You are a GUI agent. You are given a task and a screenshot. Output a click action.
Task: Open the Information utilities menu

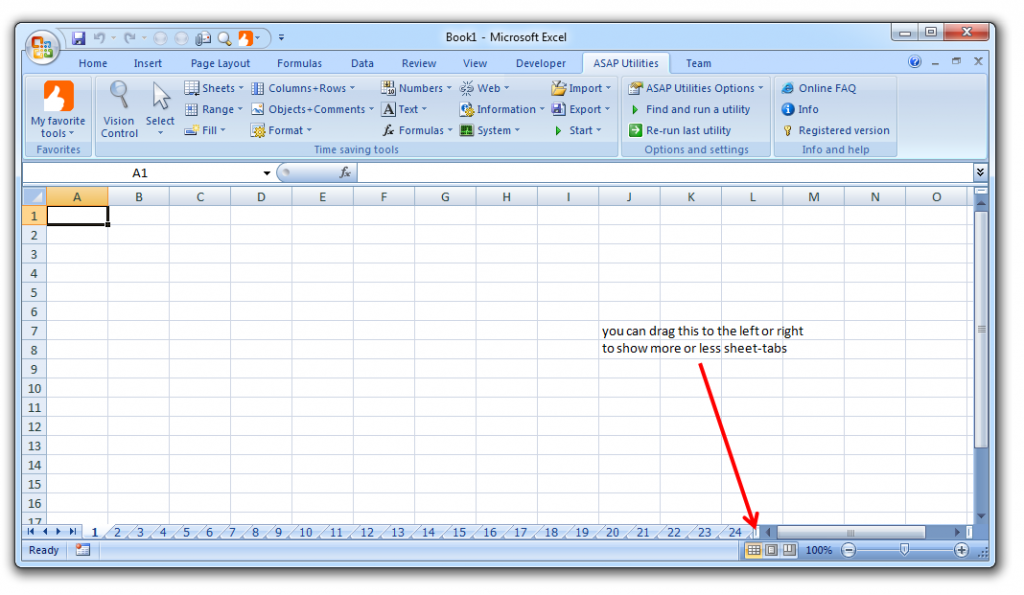502,109
